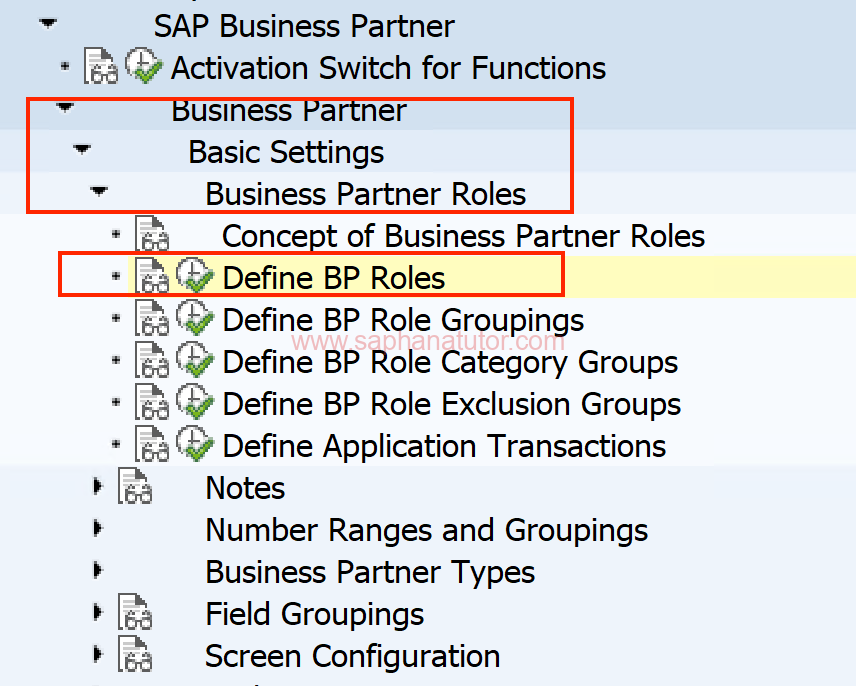Screen dimensions: 856x686
Task: Execute activity icon beside Activation Switch for Functions
Action: [x=144, y=67]
